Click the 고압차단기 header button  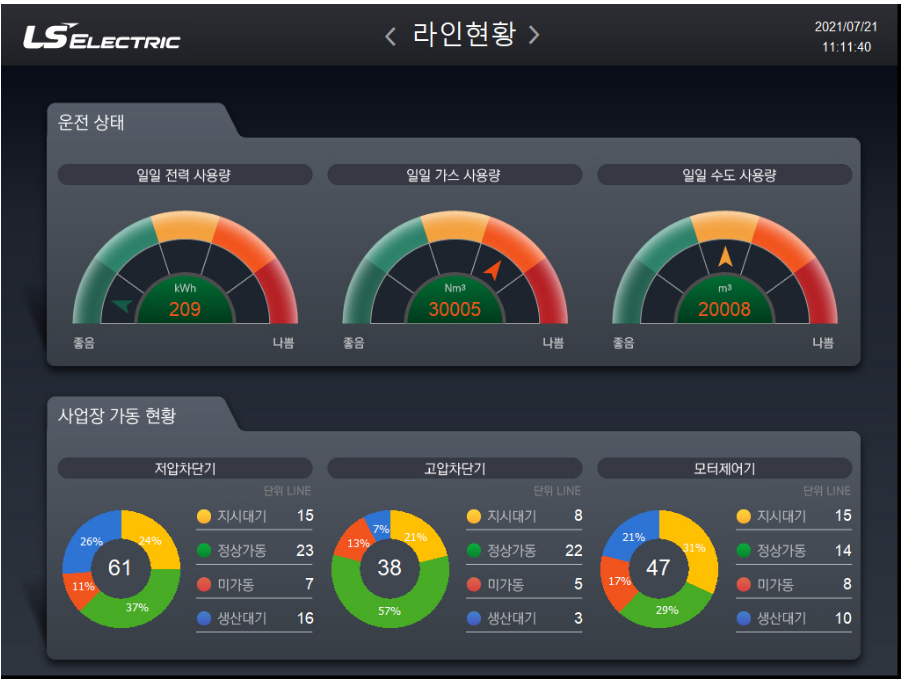(x=454, y=467)
